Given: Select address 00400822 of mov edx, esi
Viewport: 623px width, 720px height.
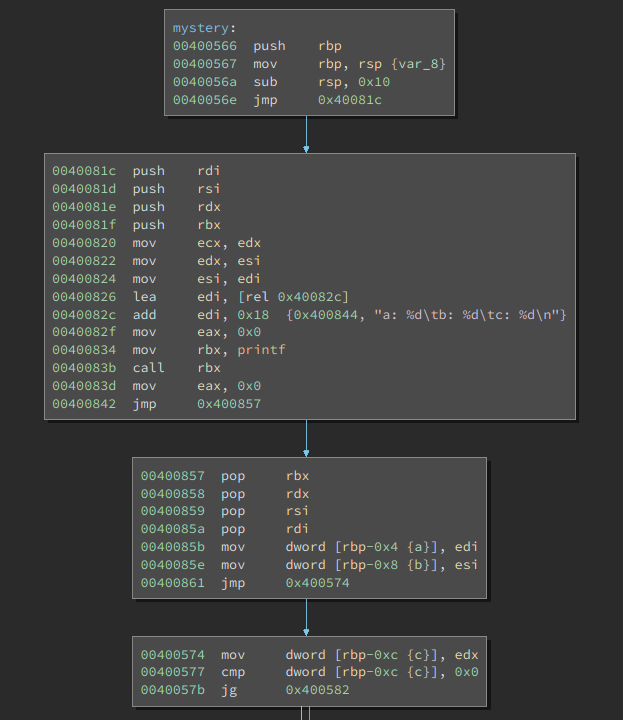Looking at the screenshot, I should coord(84,261).
